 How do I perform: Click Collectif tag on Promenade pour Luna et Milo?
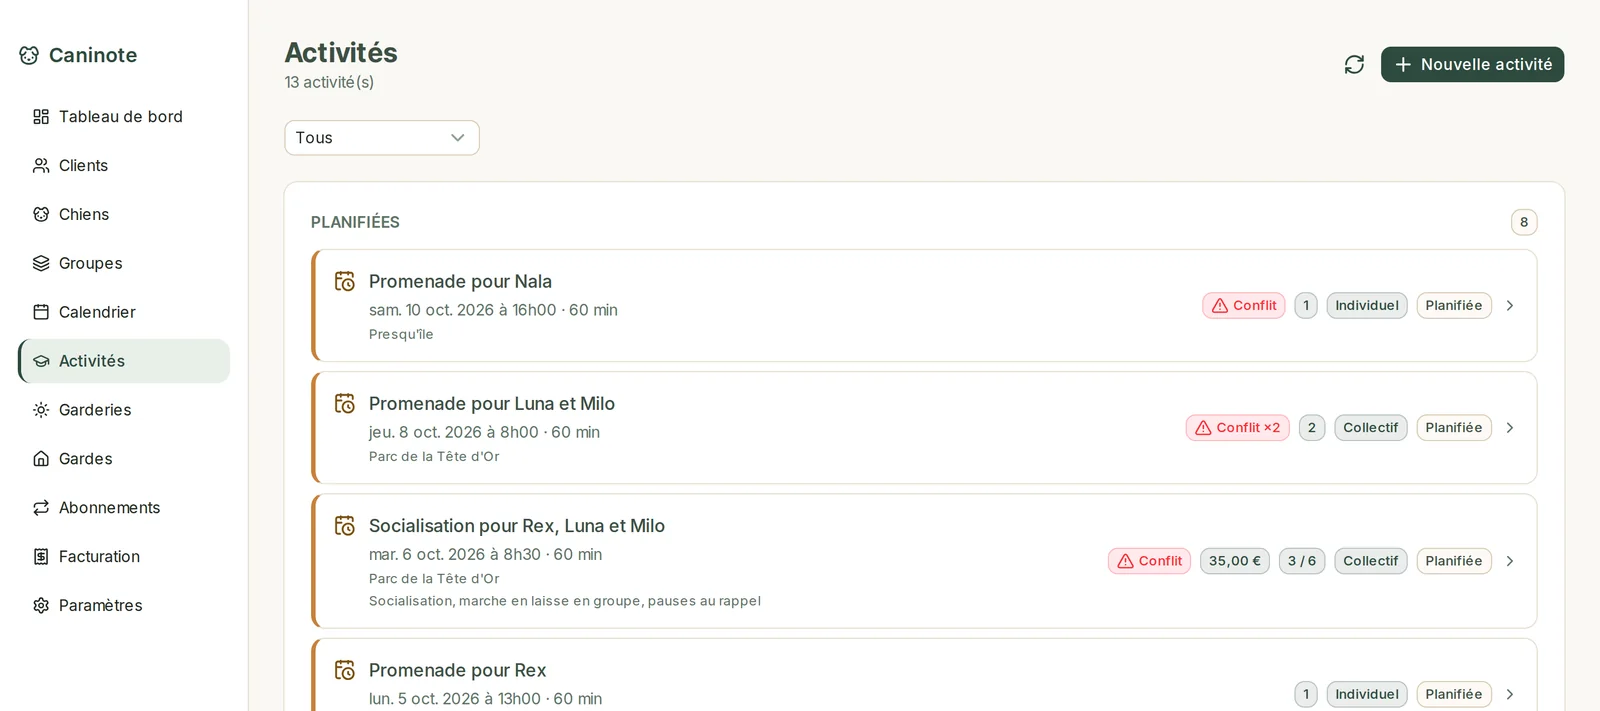1371,428
